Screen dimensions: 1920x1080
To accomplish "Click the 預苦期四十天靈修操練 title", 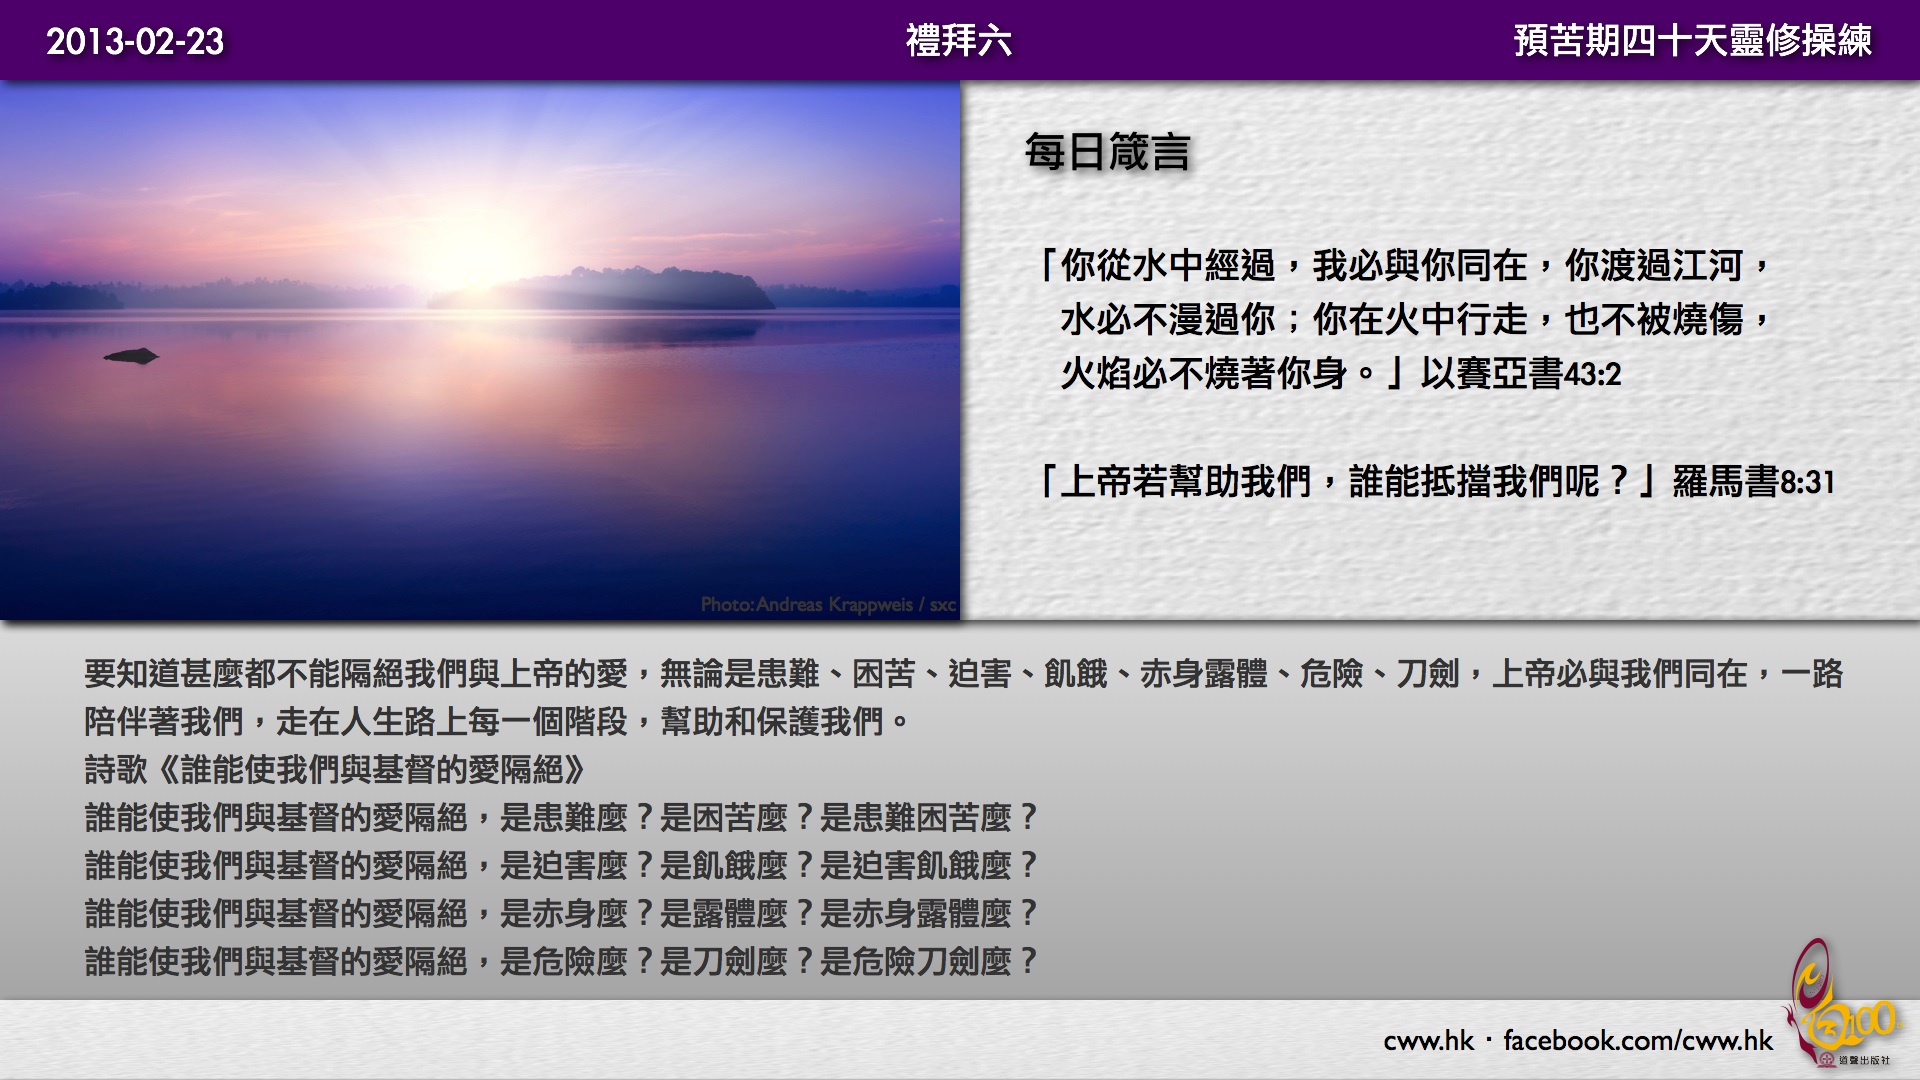I will click(x=1692, y=41).
